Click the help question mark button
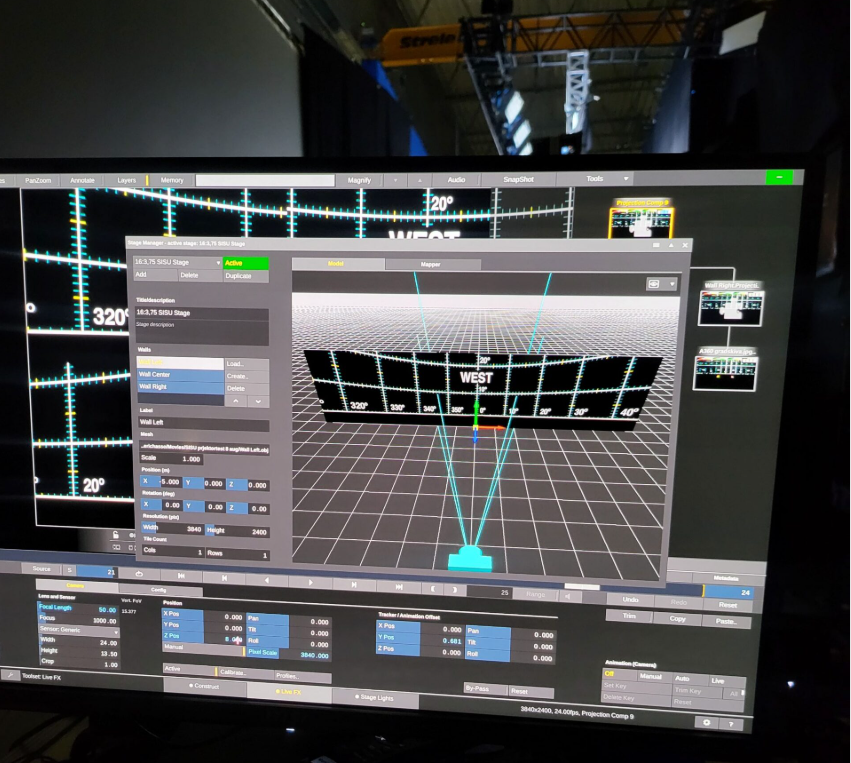This screenshot has height=763, width=851. pyautogui.click(x=732, y=723)
